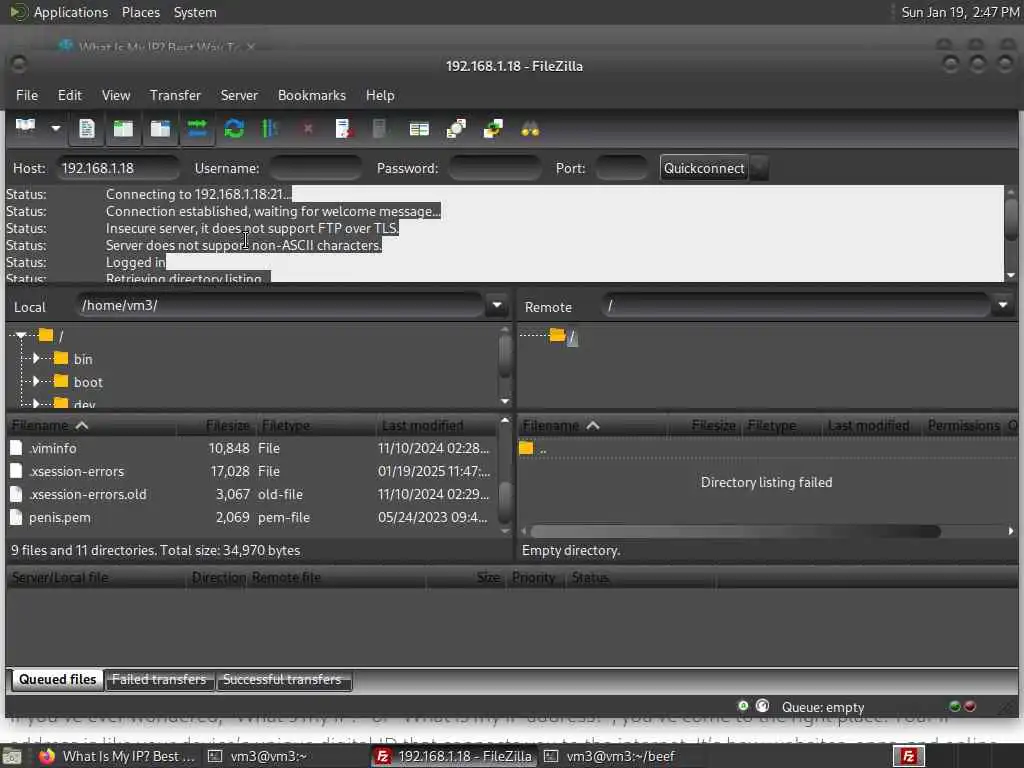Open the Applications menu in top panel

(x=71, y=12)
